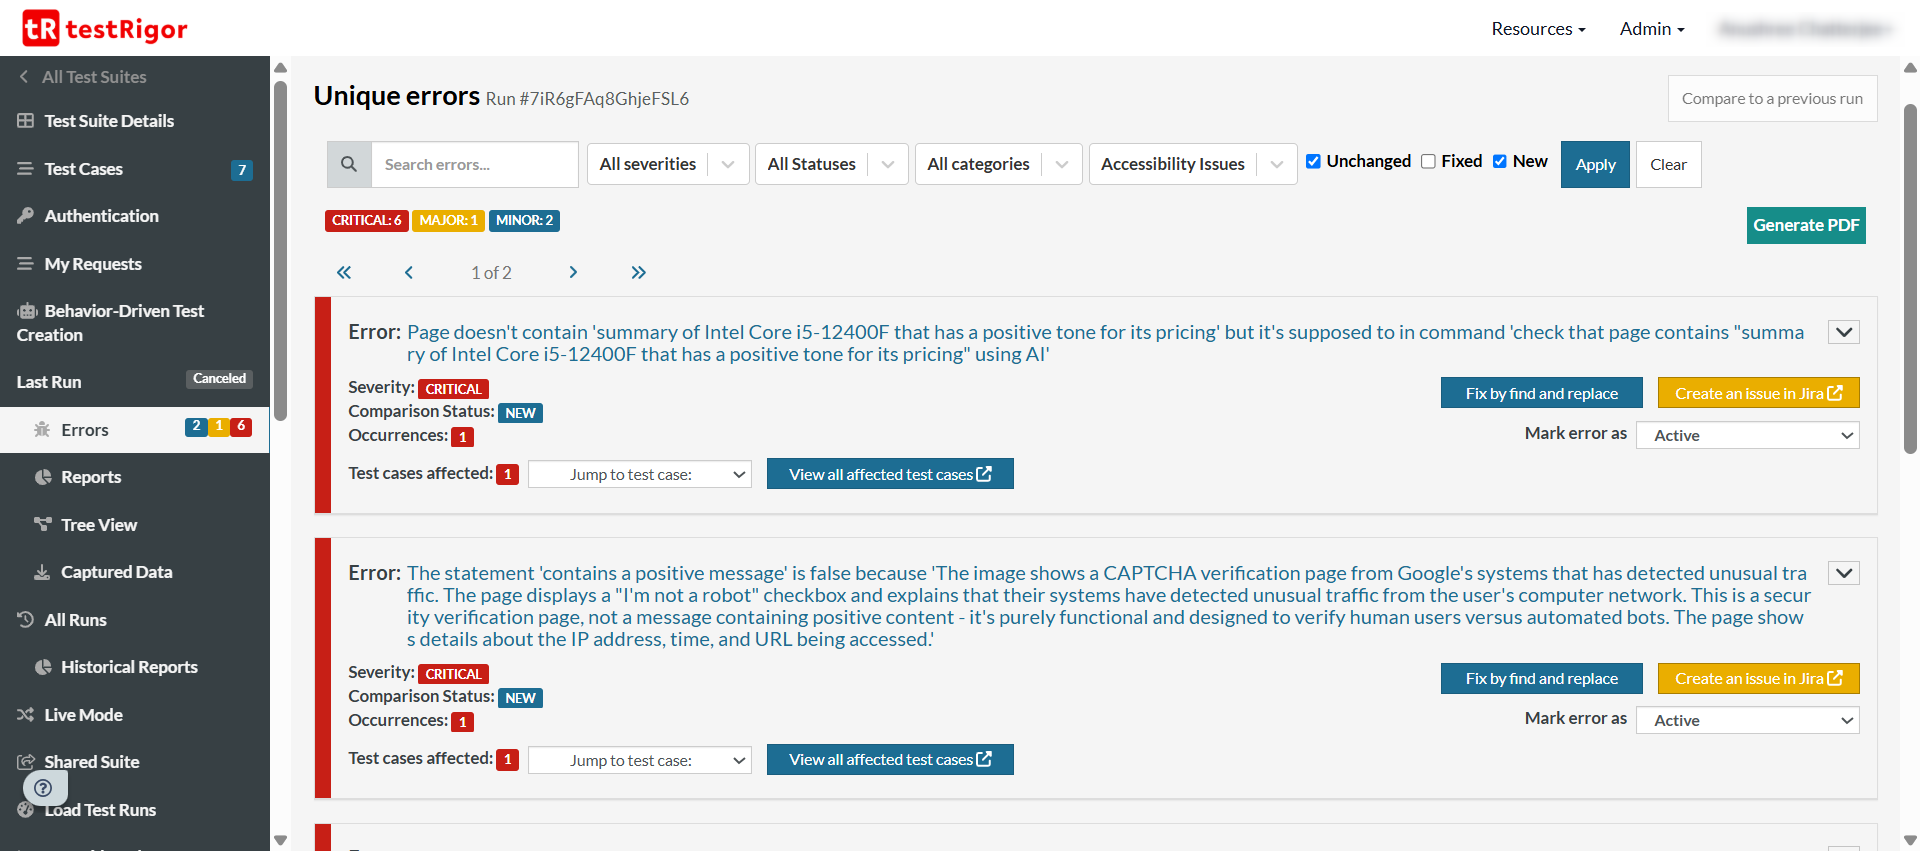
Task: Go back to previous errors page
Action: tap(408, 273)
